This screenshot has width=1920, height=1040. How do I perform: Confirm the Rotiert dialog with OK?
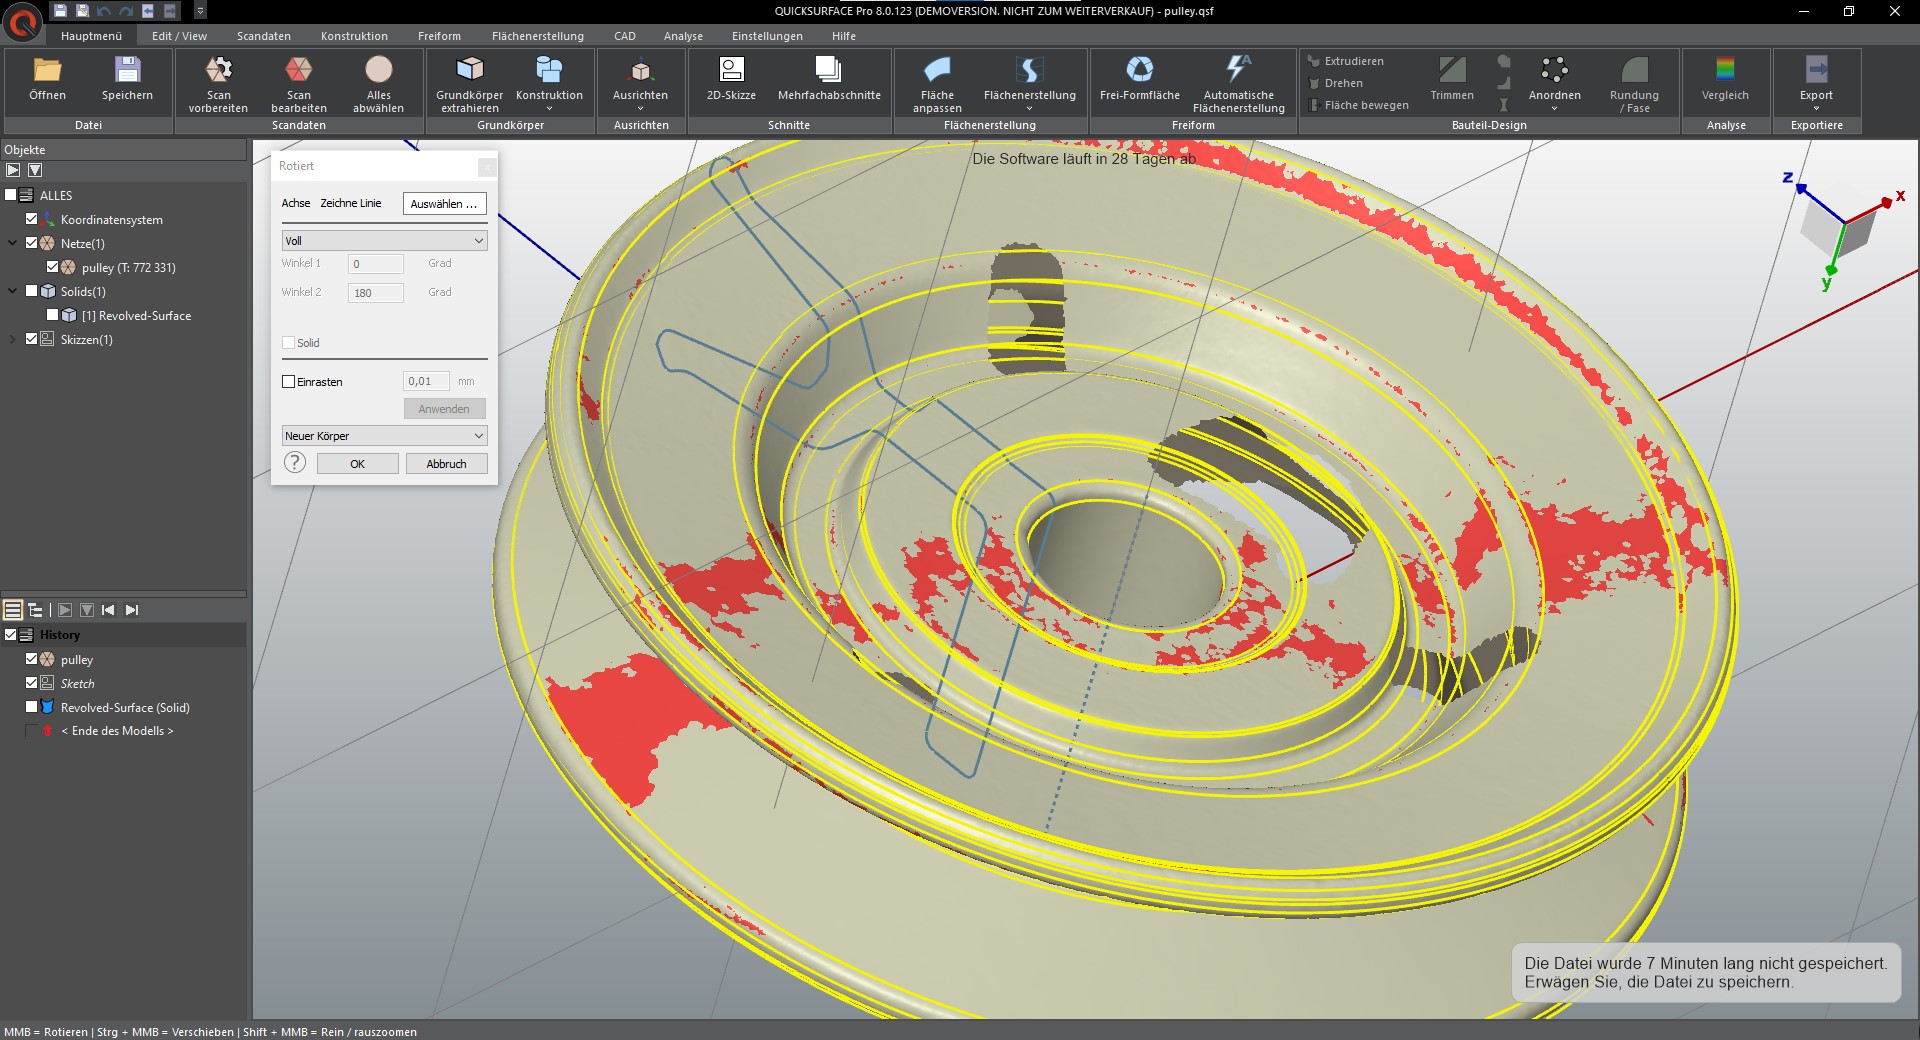coord(358,464)
